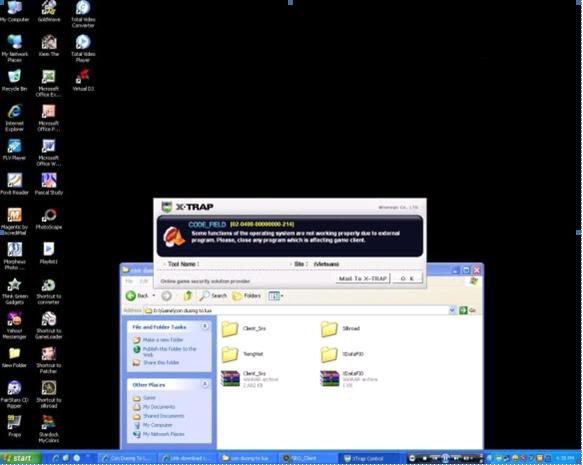583x465 pixels.
Task: Open the Think Green Gadgets shortcut
Action: point(15,291)
